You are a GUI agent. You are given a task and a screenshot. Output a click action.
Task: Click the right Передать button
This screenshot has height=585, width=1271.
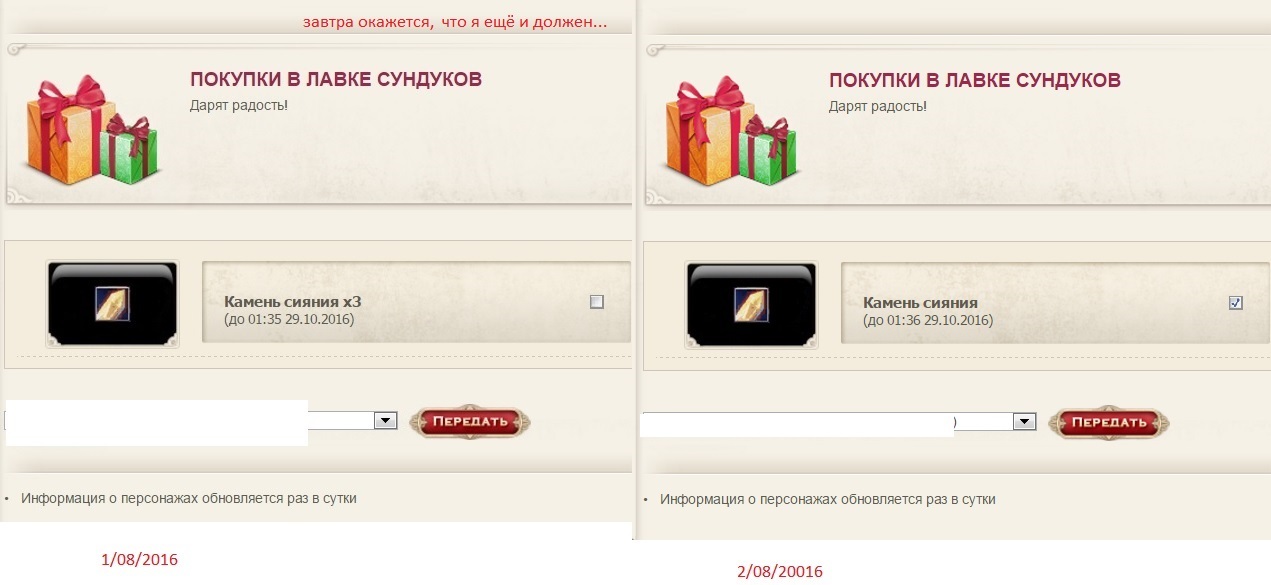(x=1109, y=422)
